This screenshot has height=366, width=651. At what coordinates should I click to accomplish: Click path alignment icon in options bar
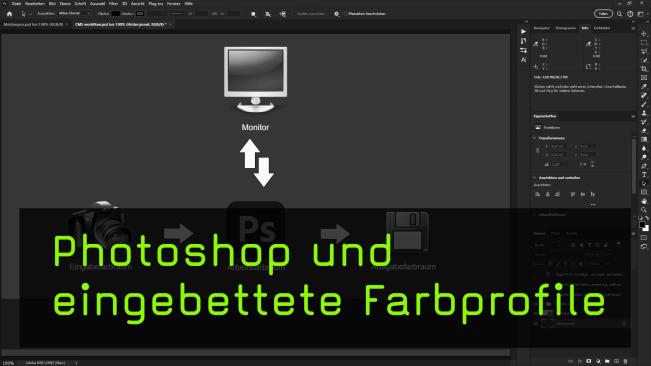point(268,14)
